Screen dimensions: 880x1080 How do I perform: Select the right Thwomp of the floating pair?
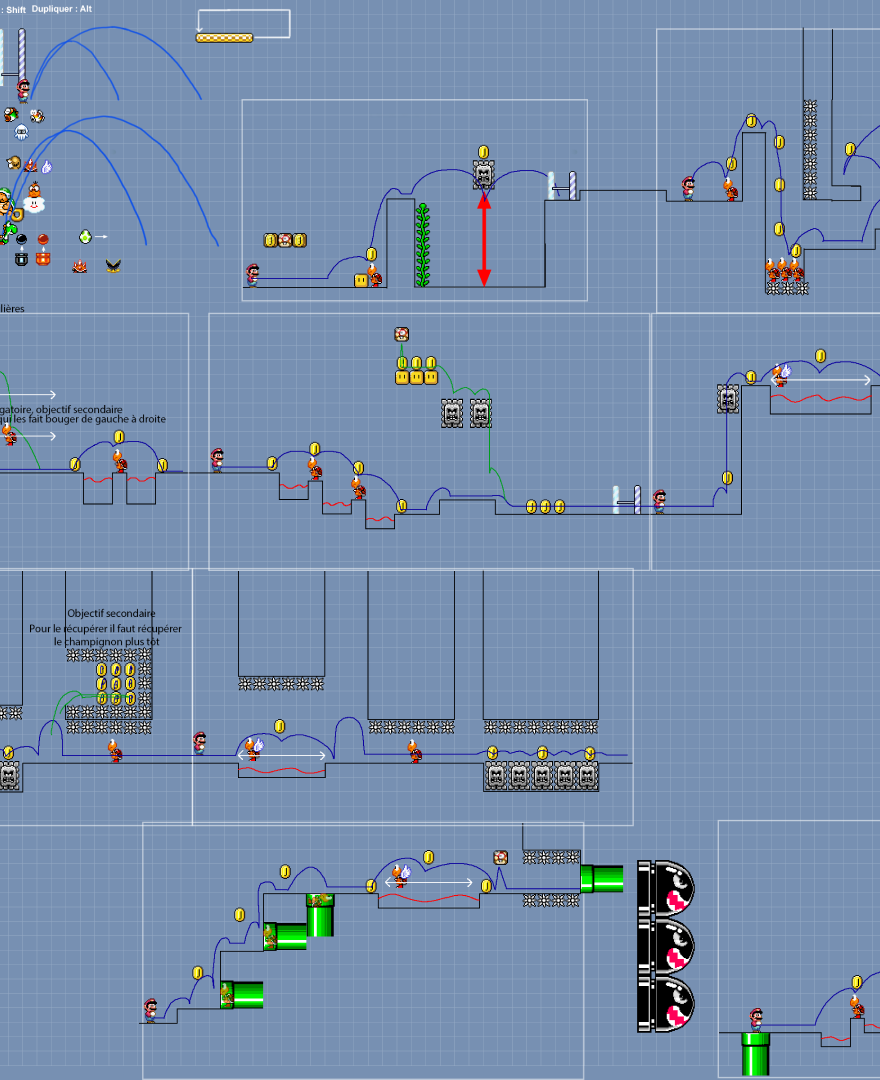(481, 413)
